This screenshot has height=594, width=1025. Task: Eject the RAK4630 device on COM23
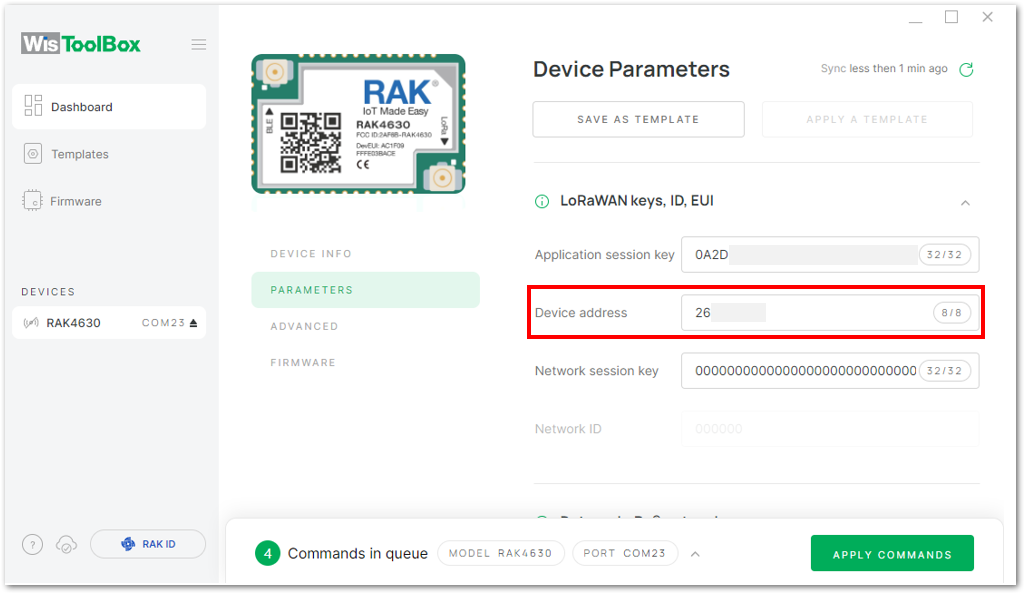click(x=193, y=323)
